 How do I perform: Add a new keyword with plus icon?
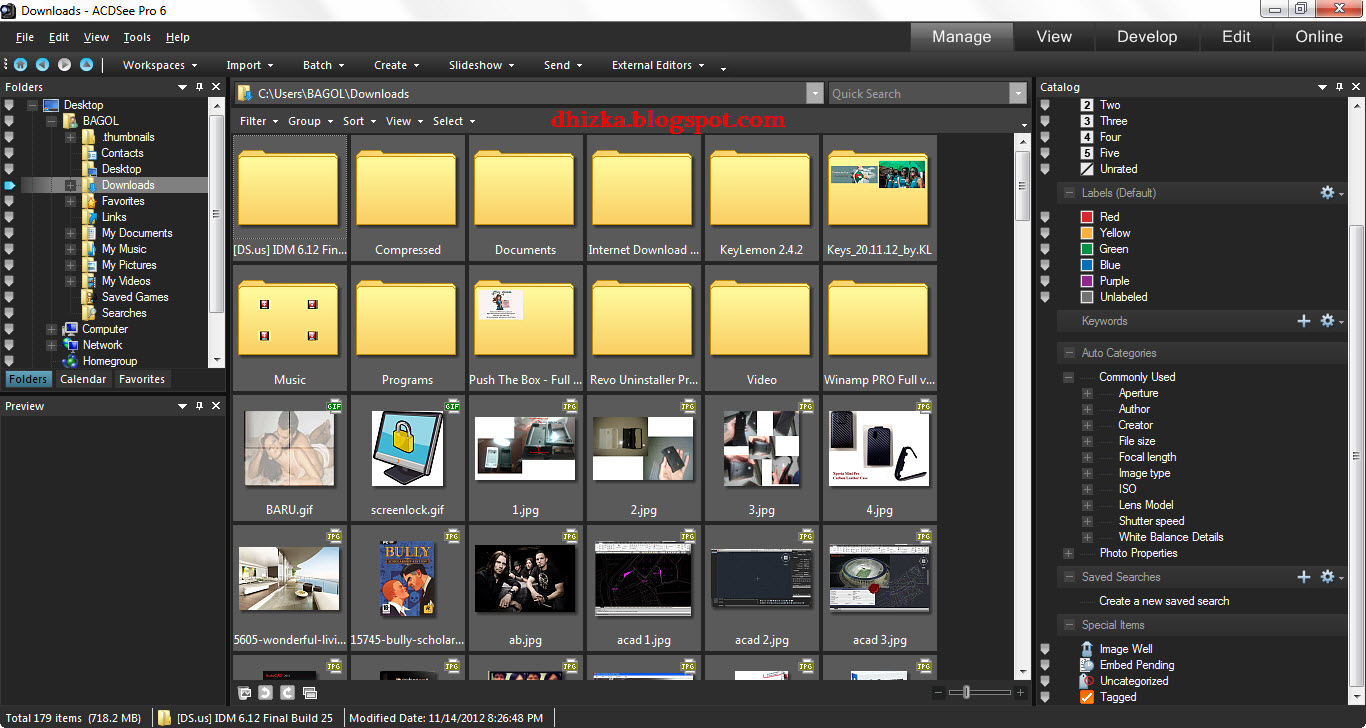(1303, 321)
